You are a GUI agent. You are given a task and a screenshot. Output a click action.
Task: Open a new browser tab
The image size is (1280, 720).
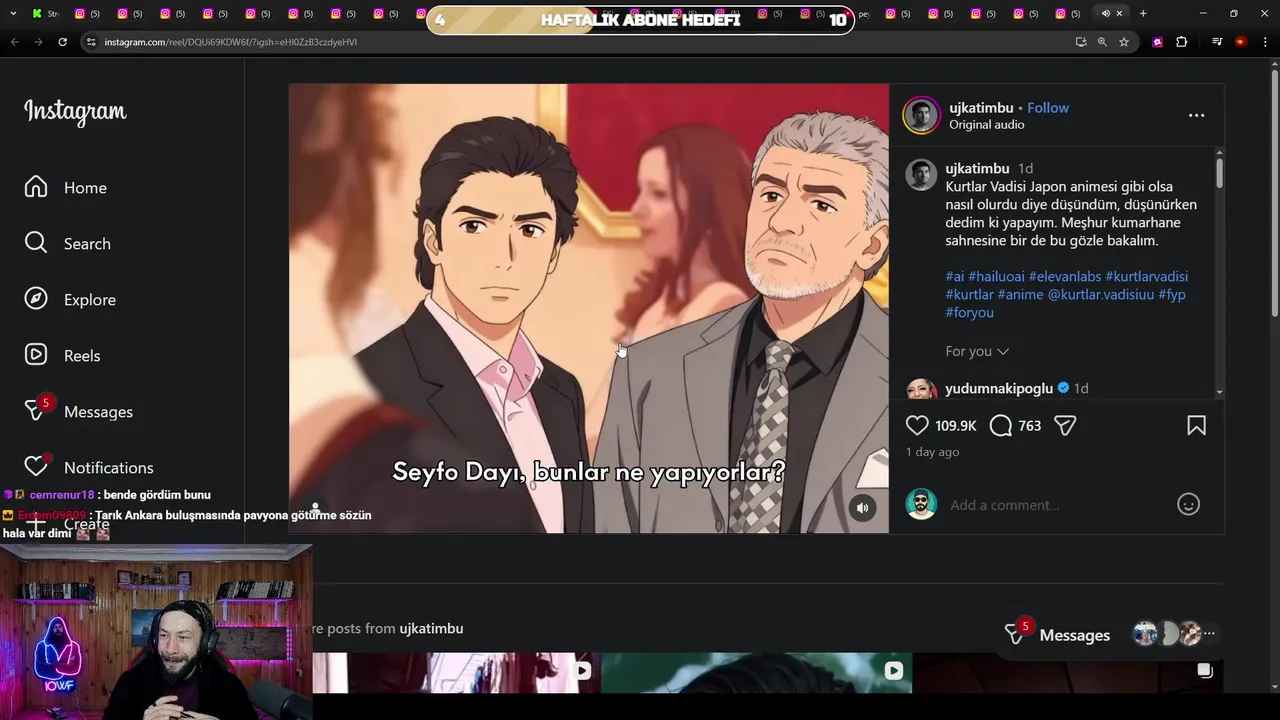[x=1143, y=13]
